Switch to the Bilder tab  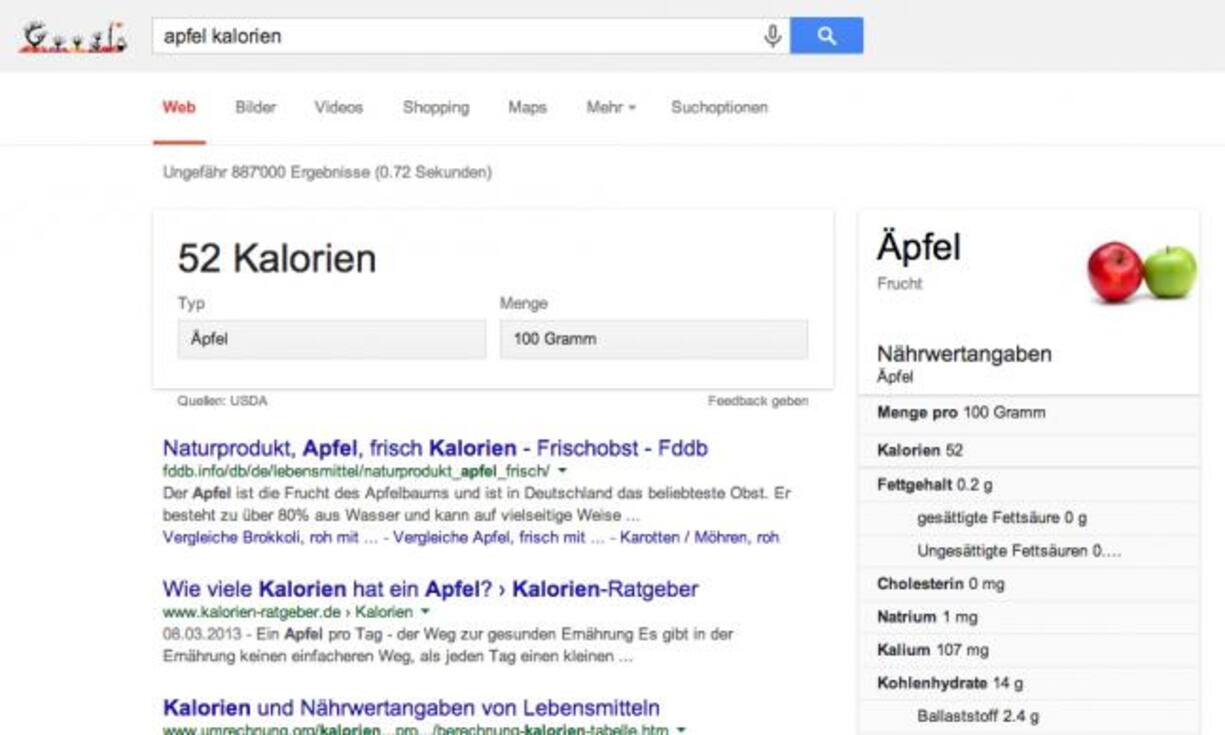[x=255, y=107]
